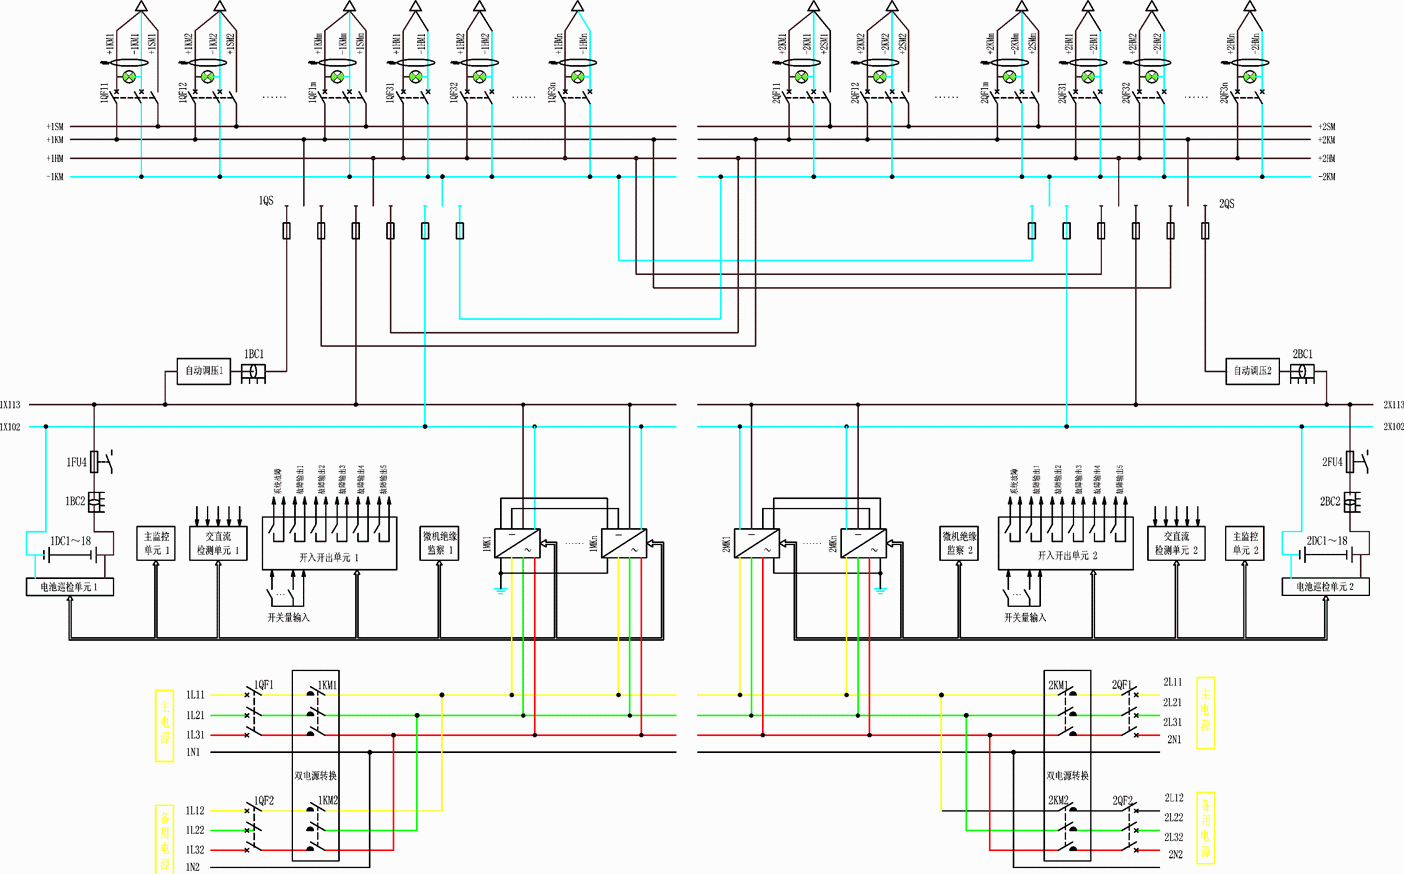Select the +1SM bus label
Image resolution: width=1404 pixels, height=874 pixels.
(x=55, y=127)
